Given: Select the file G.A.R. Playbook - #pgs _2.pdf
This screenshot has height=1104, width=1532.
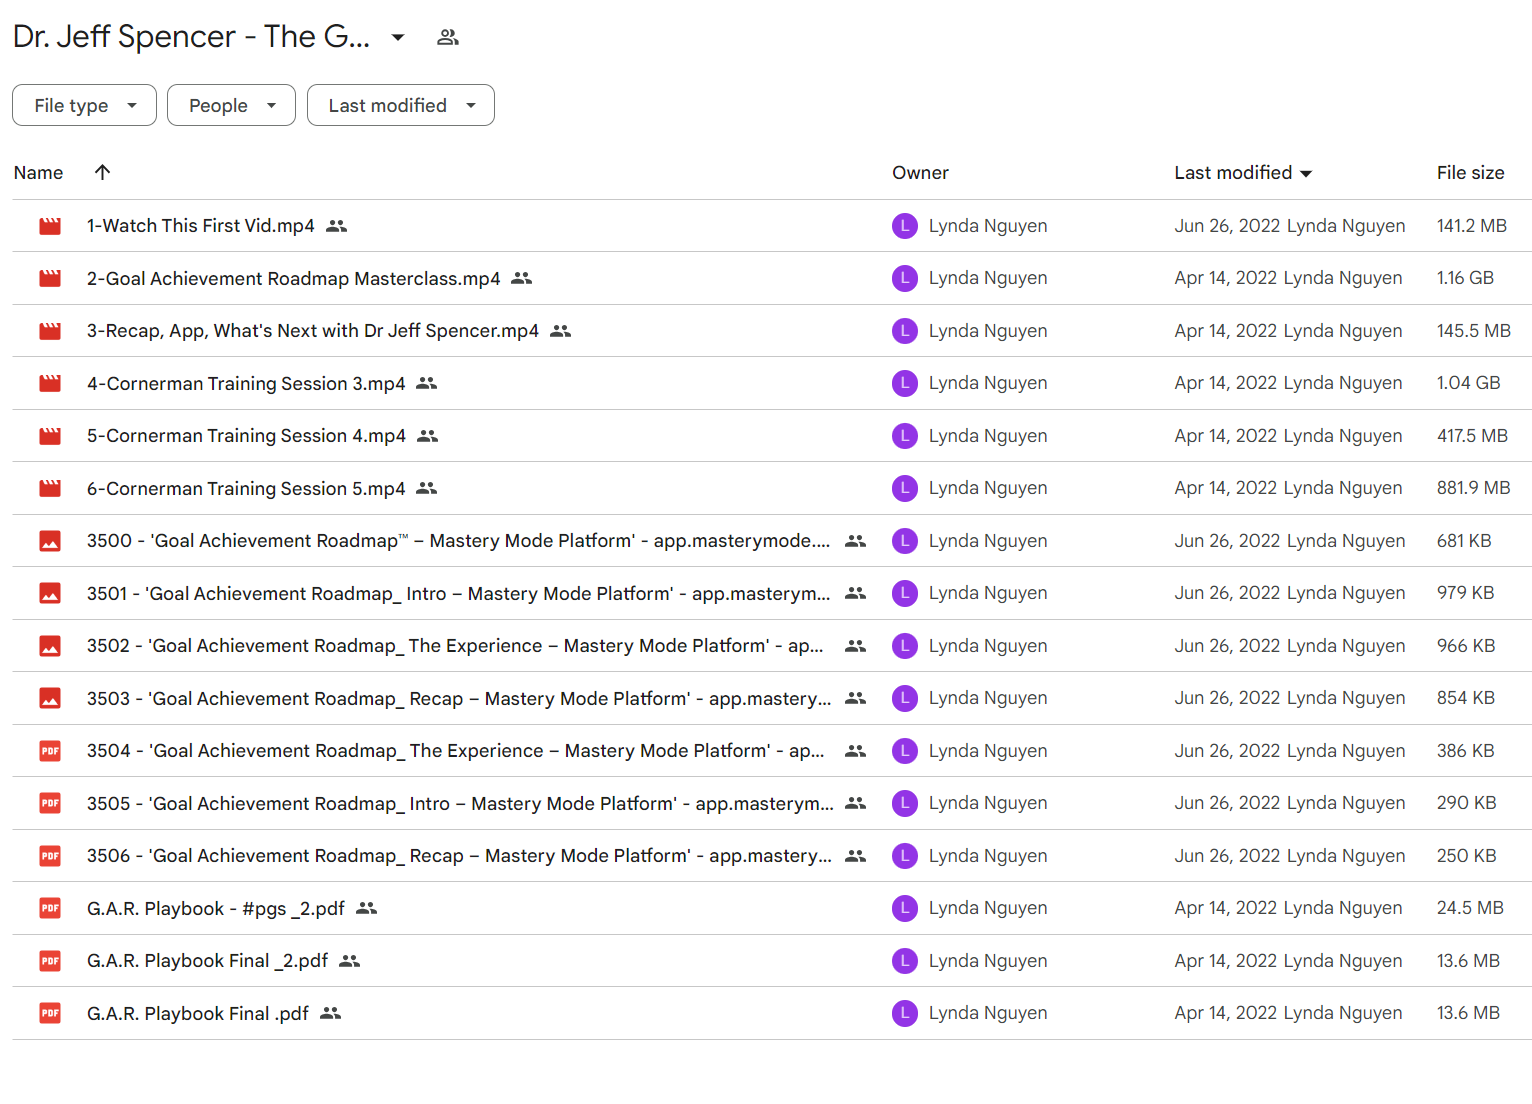Looking at the screenshot, I should (216, 908).
